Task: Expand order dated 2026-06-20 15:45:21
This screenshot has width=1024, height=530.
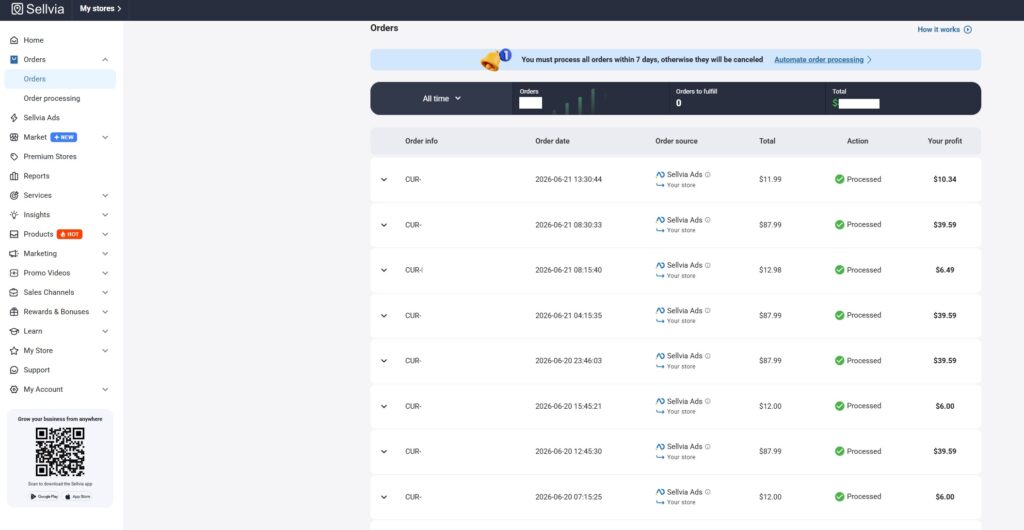Action: (x=384, y=406)
